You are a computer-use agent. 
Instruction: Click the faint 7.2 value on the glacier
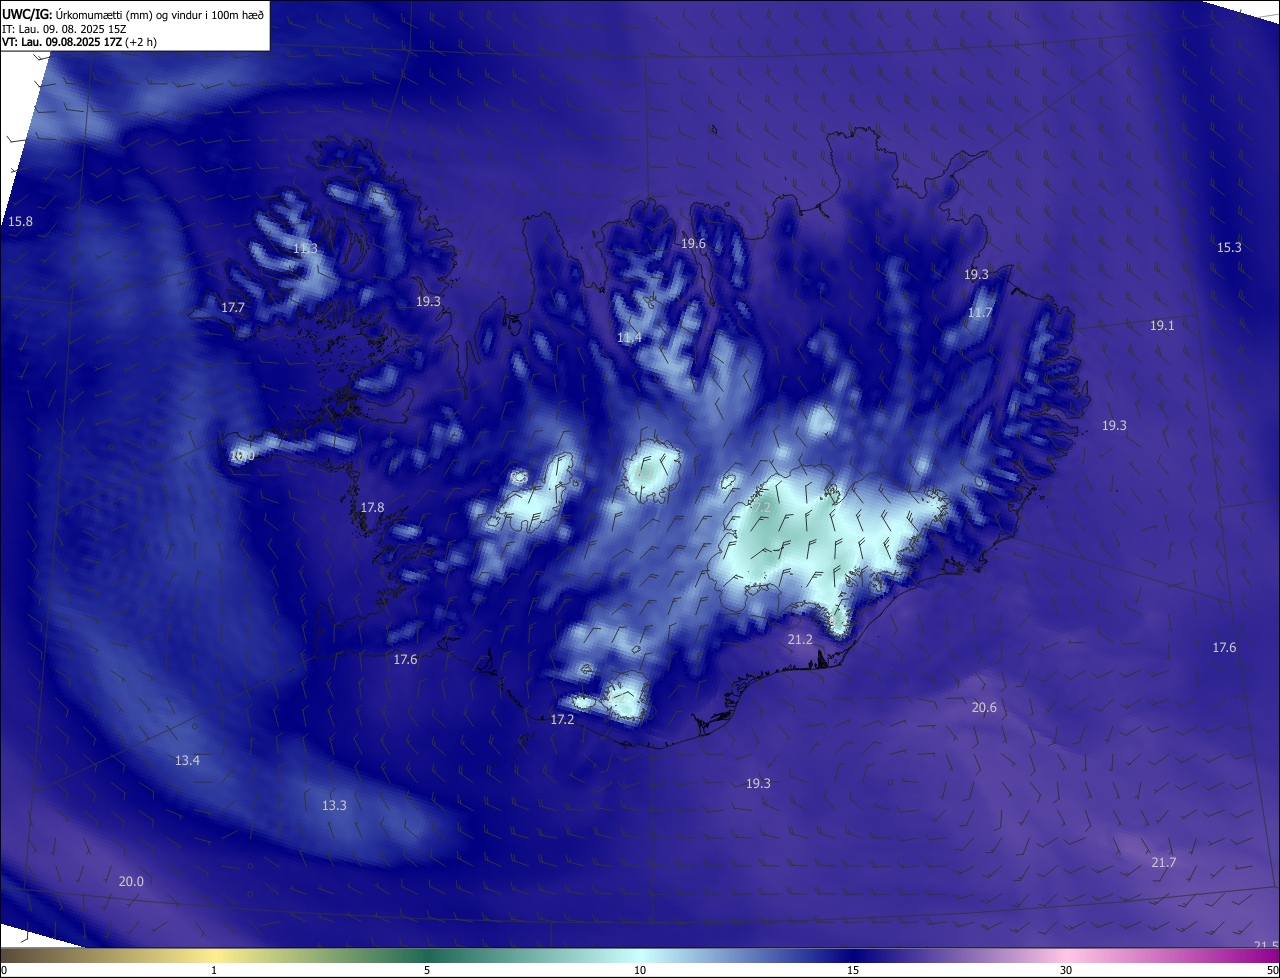pos(762,508)
